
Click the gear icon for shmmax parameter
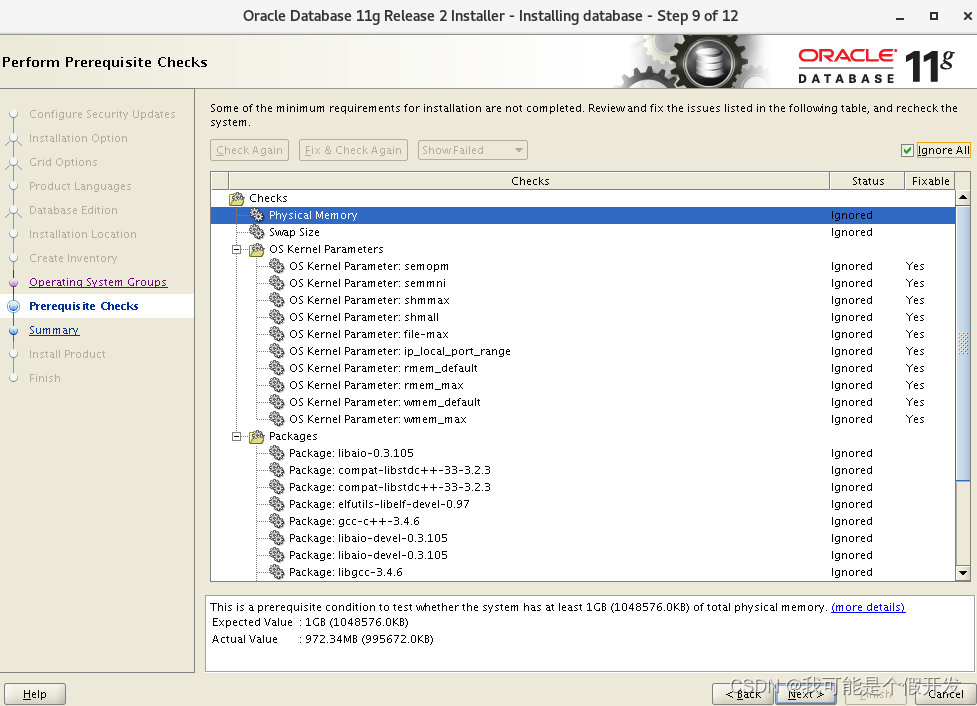coord(277,300)
